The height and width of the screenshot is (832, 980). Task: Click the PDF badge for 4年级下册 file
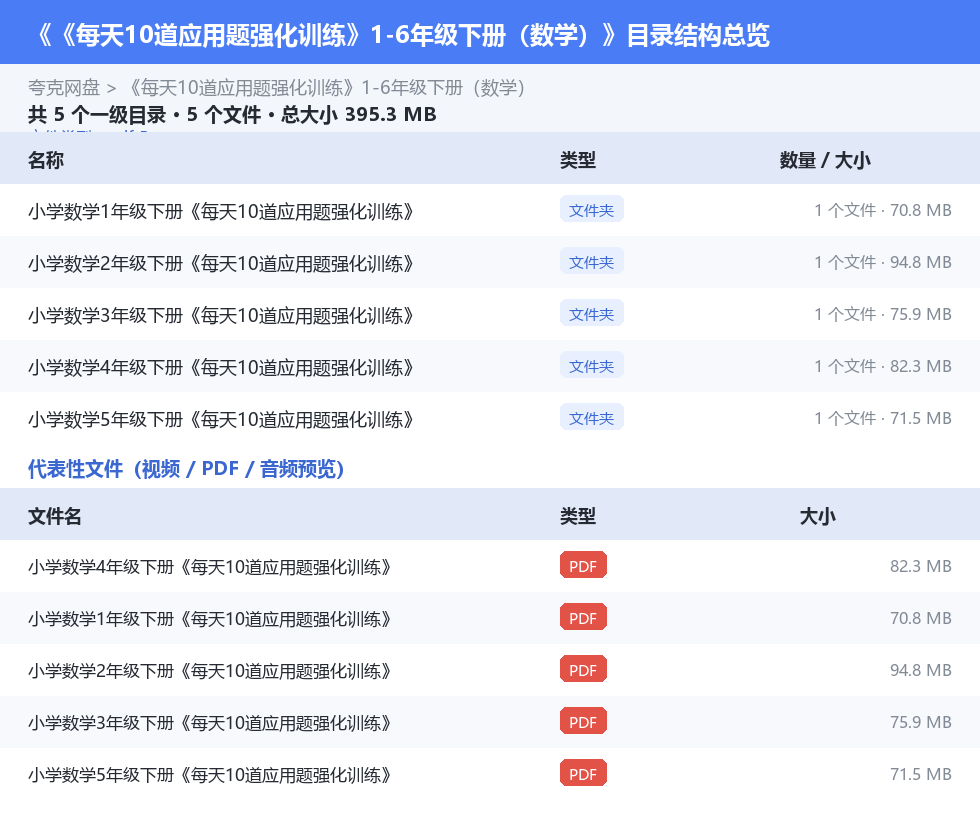(x=583, y=566)
